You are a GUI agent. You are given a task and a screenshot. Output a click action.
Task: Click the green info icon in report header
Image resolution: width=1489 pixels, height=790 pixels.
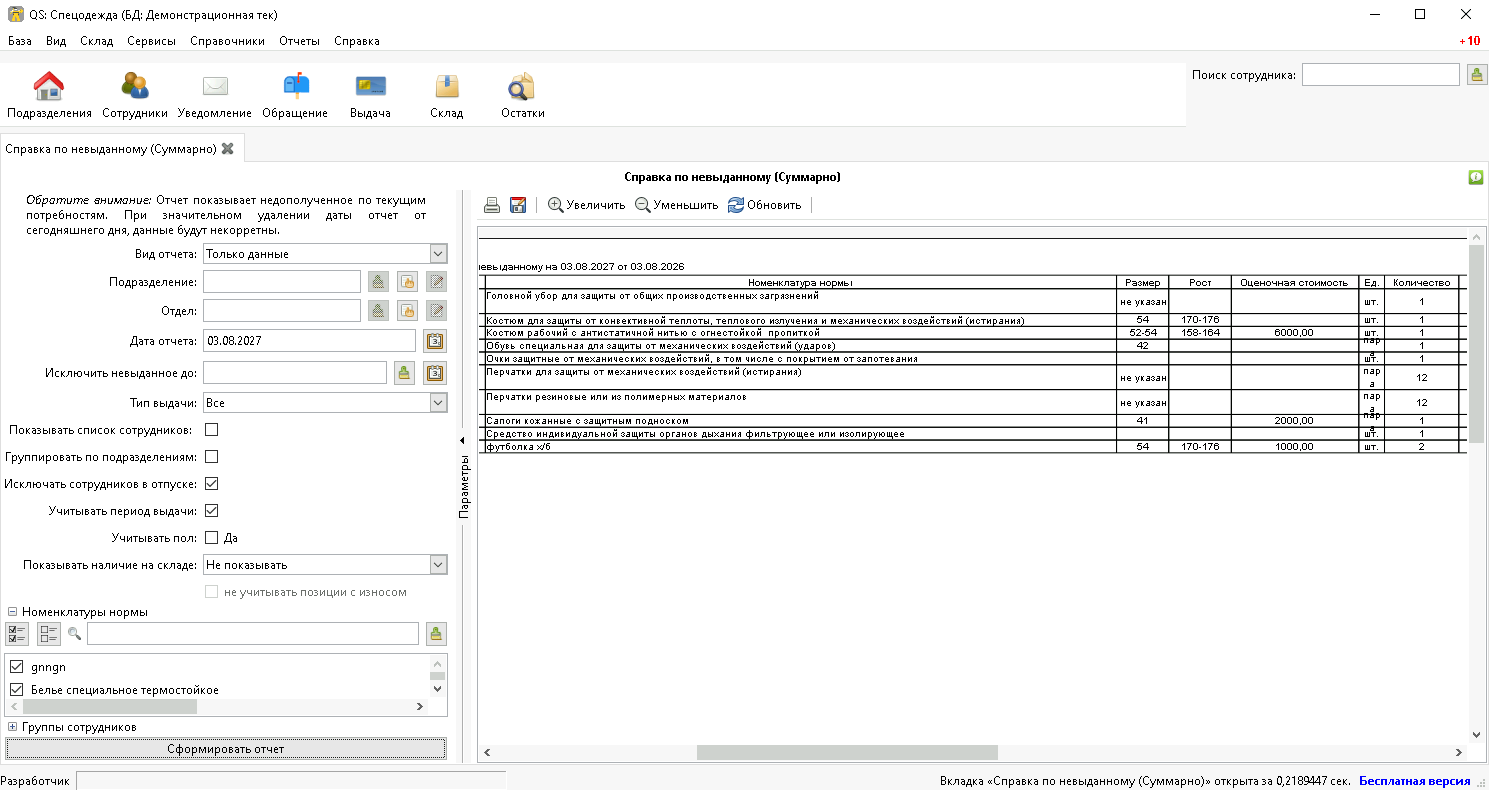click(1475, 177)
